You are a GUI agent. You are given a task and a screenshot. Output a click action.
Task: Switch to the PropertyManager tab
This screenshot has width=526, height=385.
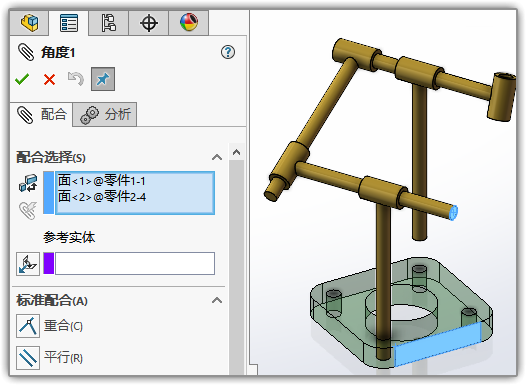69,23
